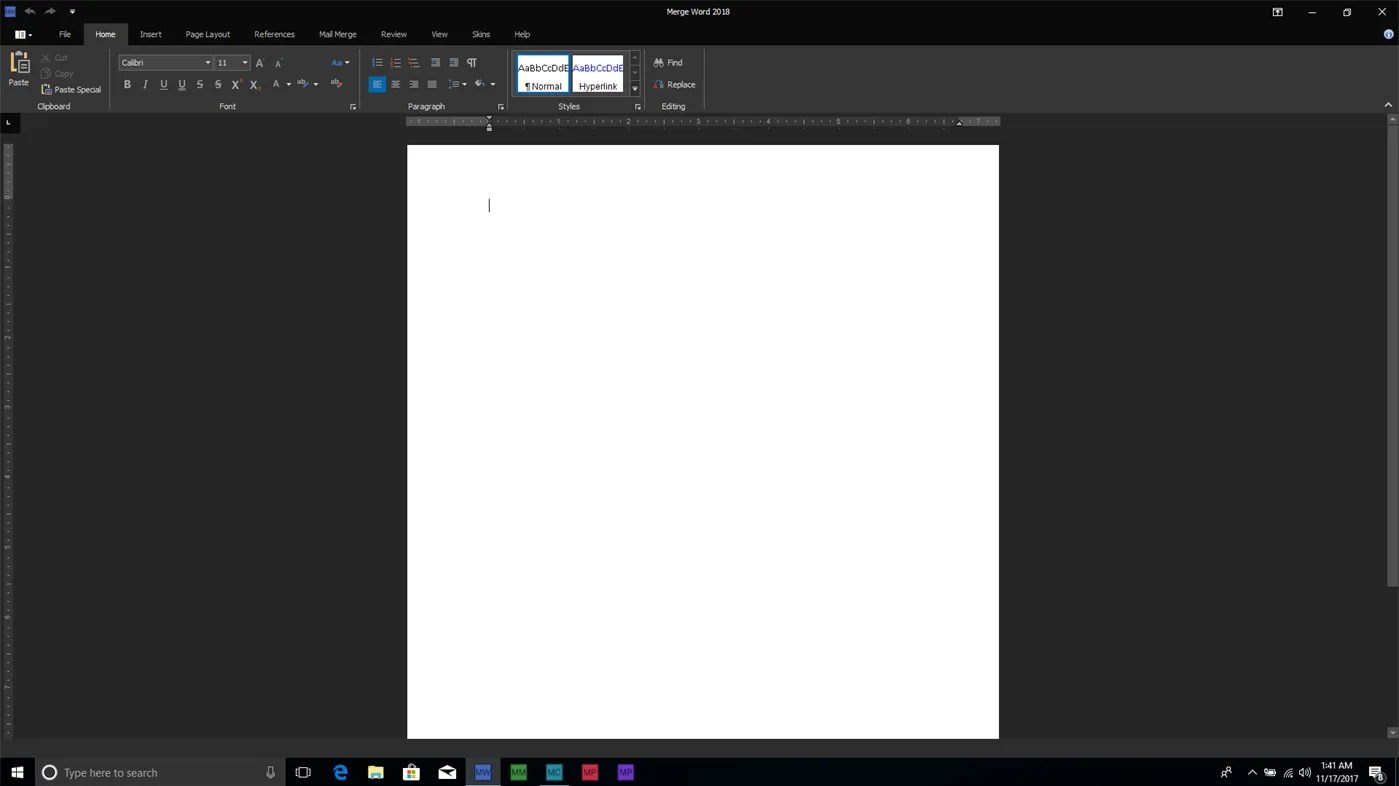This screenshot has width=1399, height=786.
Task: Open the font name dropdown
Action: (x=206, y=62)
